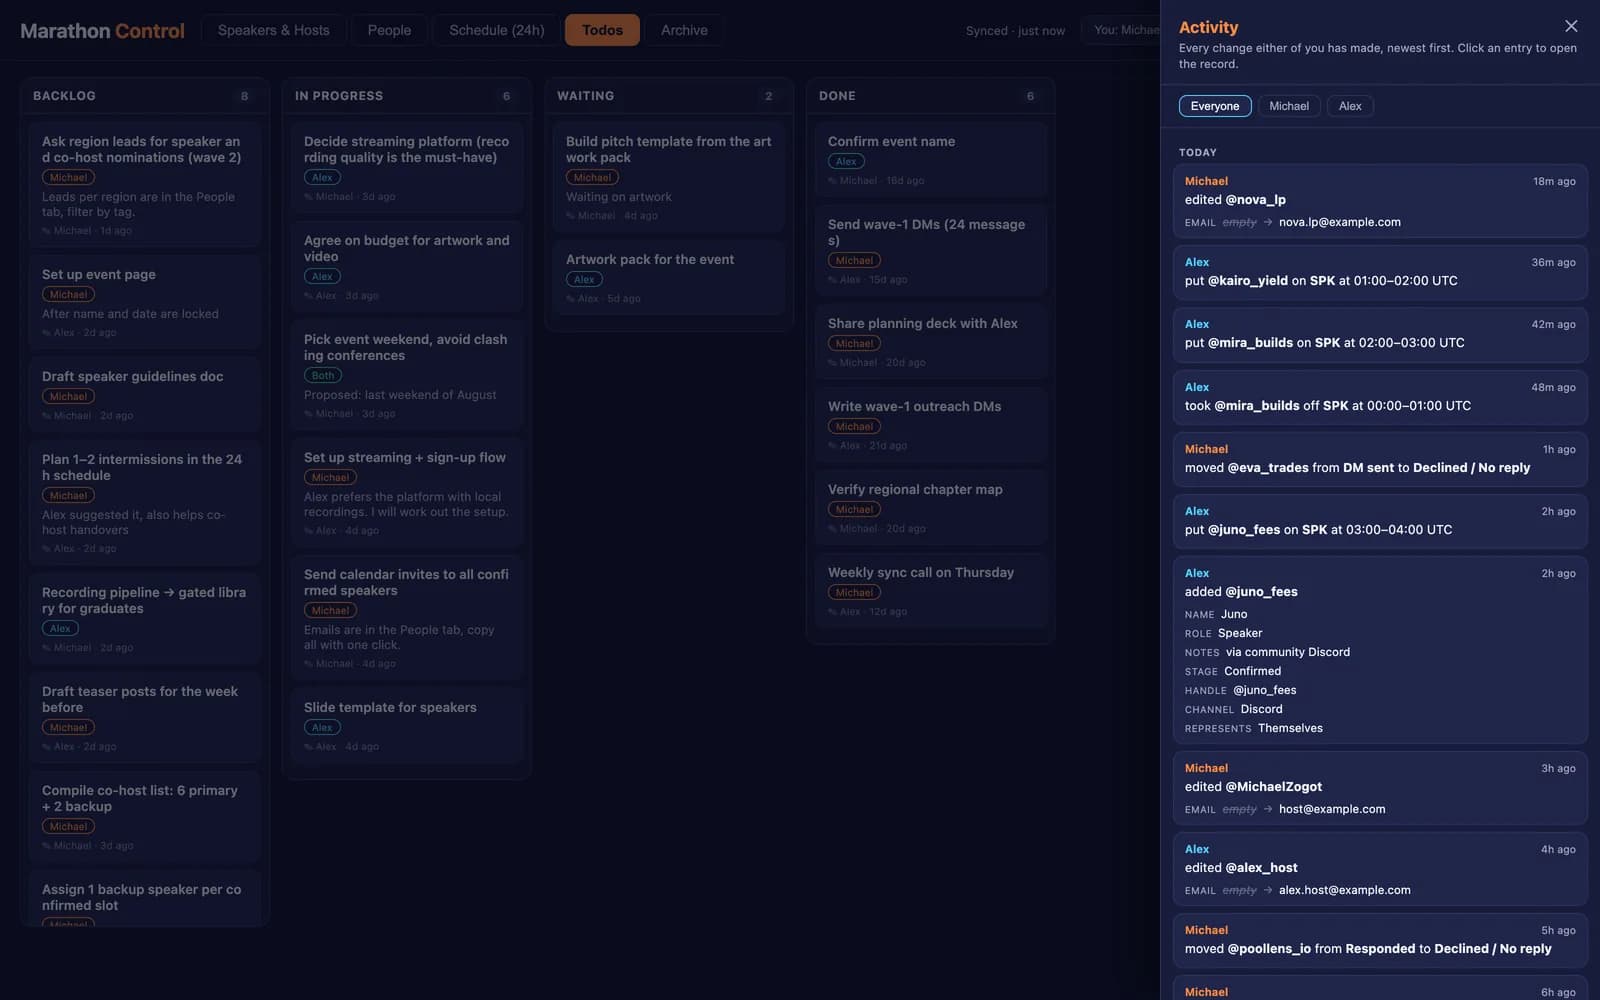The height and width of the screenshot is (1000, 1600).
Task: Open the Send calendar invites card
Action: 407,618
